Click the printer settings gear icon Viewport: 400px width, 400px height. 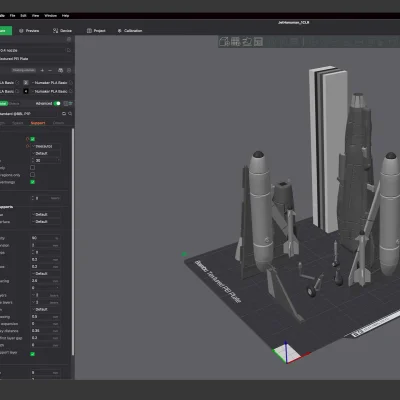(x=69, y=39)
